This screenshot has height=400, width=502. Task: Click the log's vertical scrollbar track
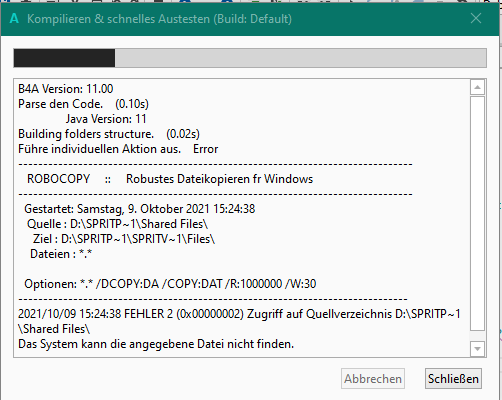point(477,213)
